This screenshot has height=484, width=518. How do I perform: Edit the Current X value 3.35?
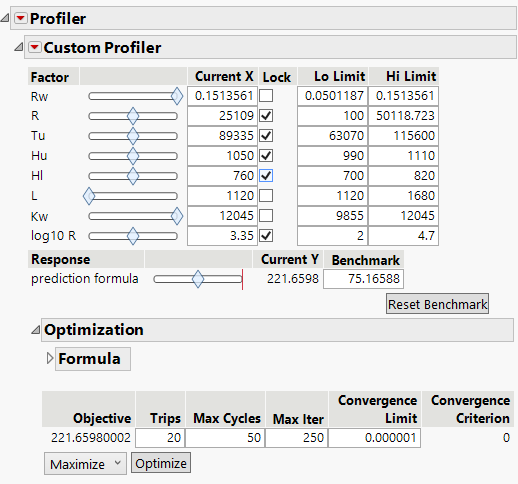[x=223, y=236]
